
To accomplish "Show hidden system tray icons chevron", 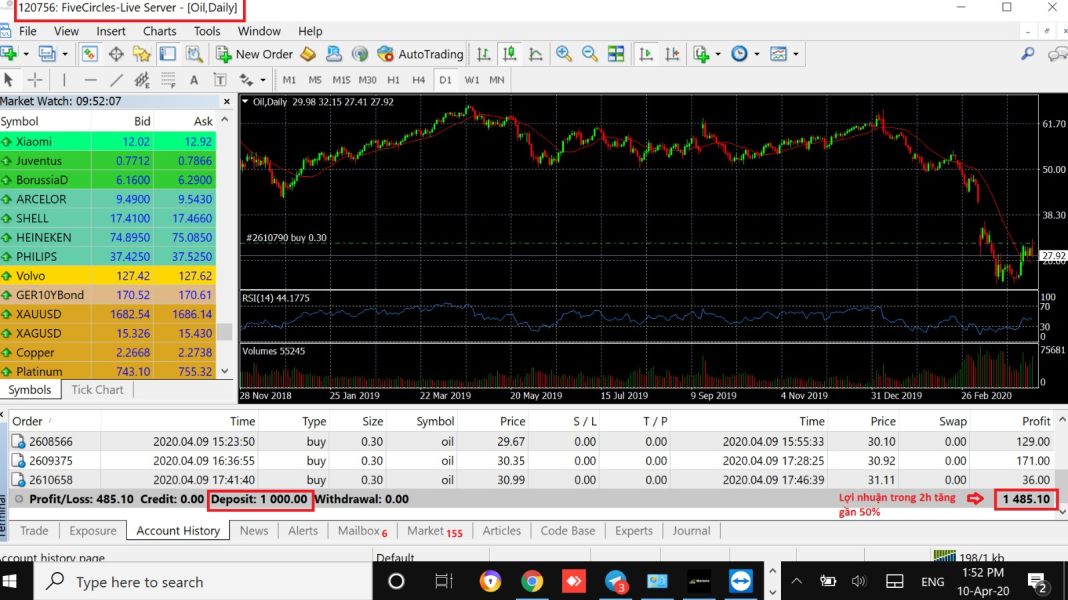I will click(796, 582).
